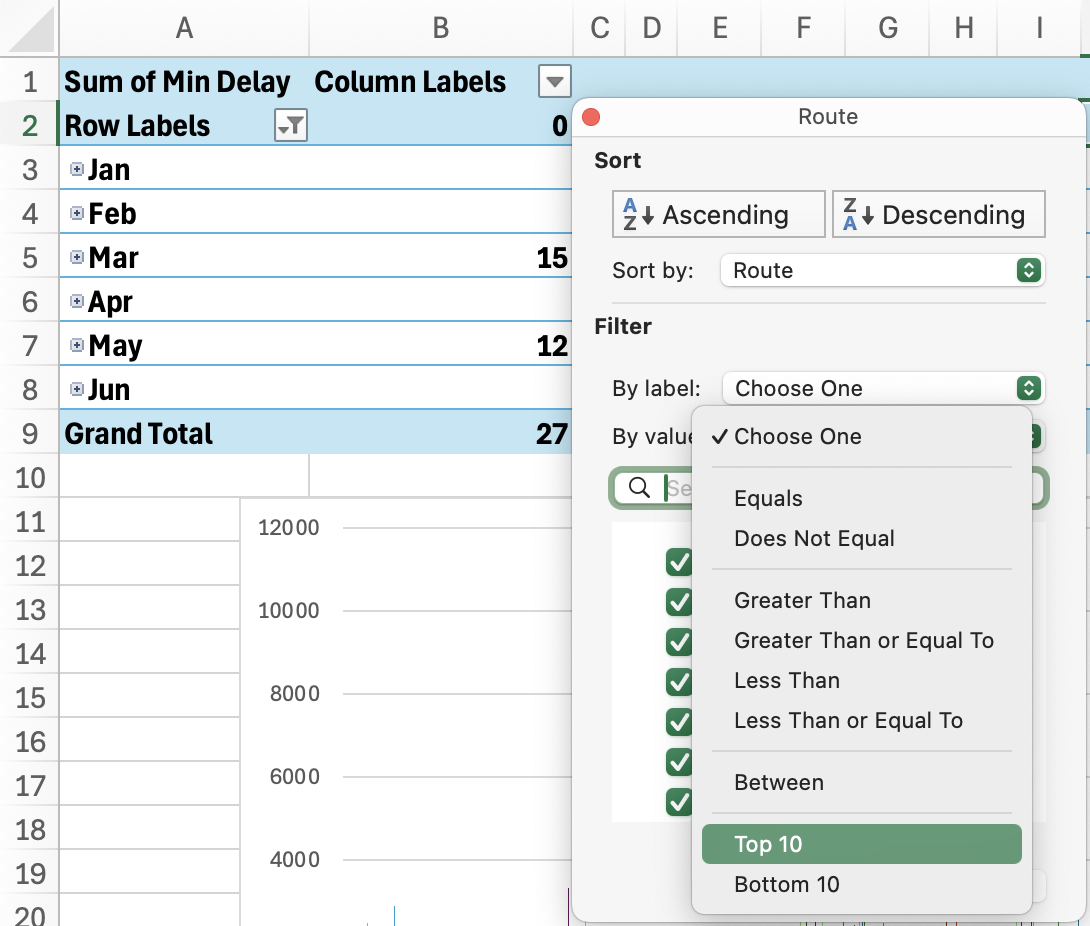The width and height of the screenshot is (1090, 926).
Task: Open the Sort by Route dropdown
Action: tap(882, 270)
